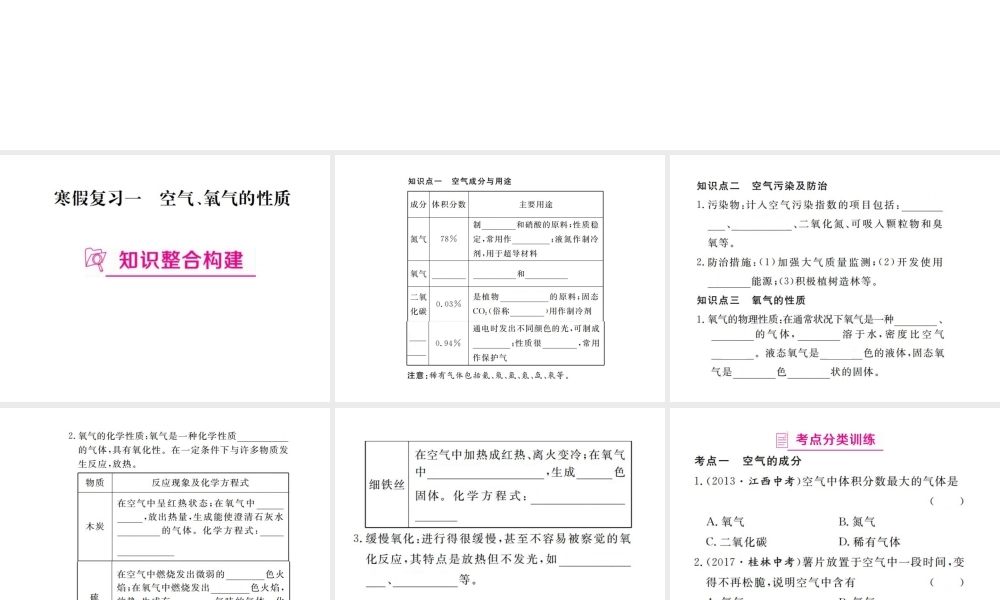Click the line starting 3.缓慢氧化
The image size is (1000, 600).
click(x=492, y=539)
